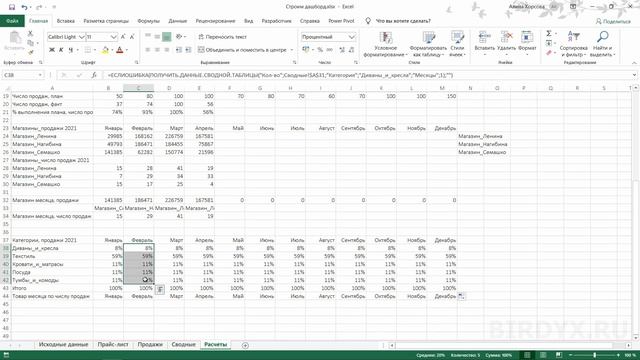
Task: Click the Insert Function fx icon
Action: [94, 75]
